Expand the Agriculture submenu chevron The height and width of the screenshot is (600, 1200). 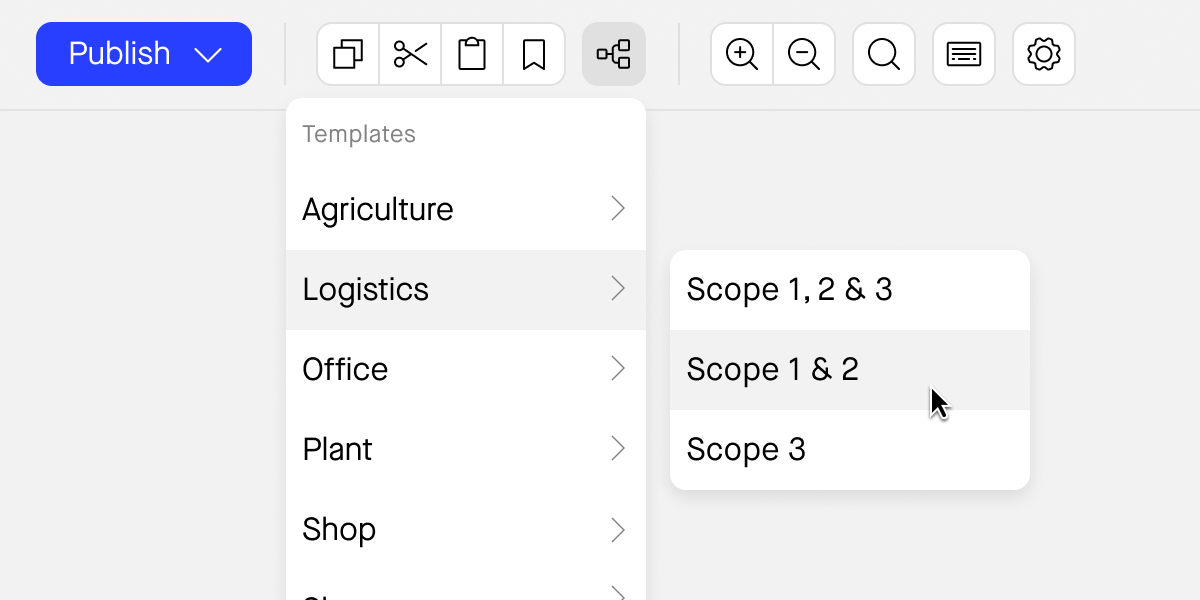tap(618, 209)
